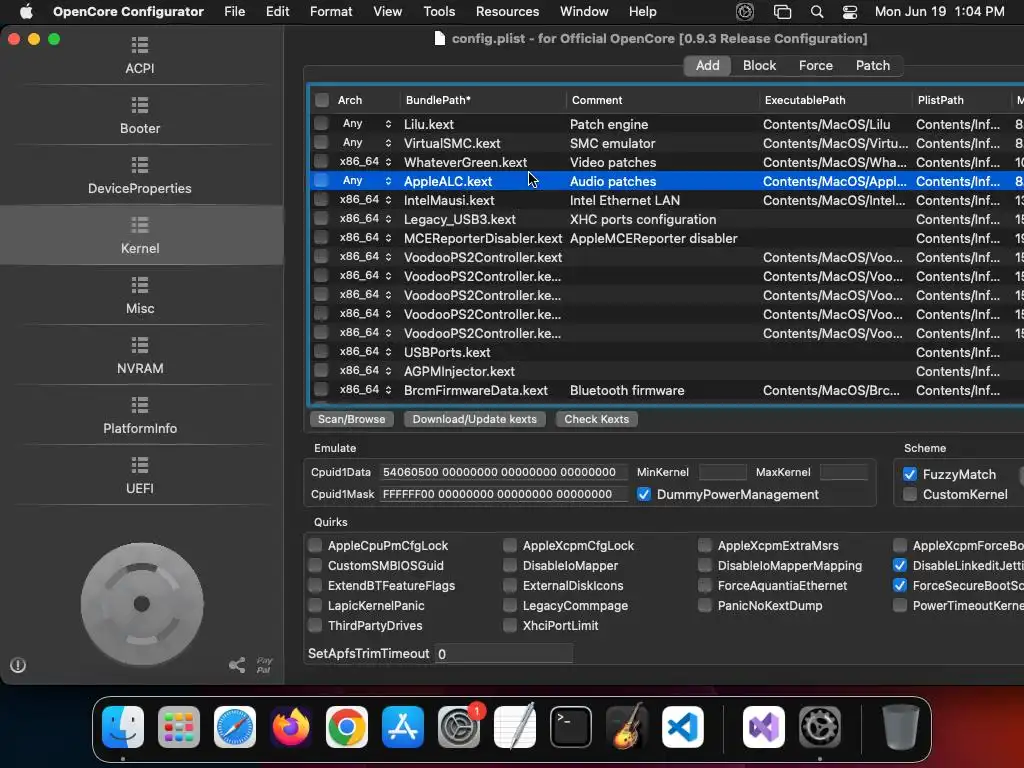Image resolution: width=1024 pixels, height=768 pixels.
Task: Open Finder from the dock
Action: coord(123,726)
